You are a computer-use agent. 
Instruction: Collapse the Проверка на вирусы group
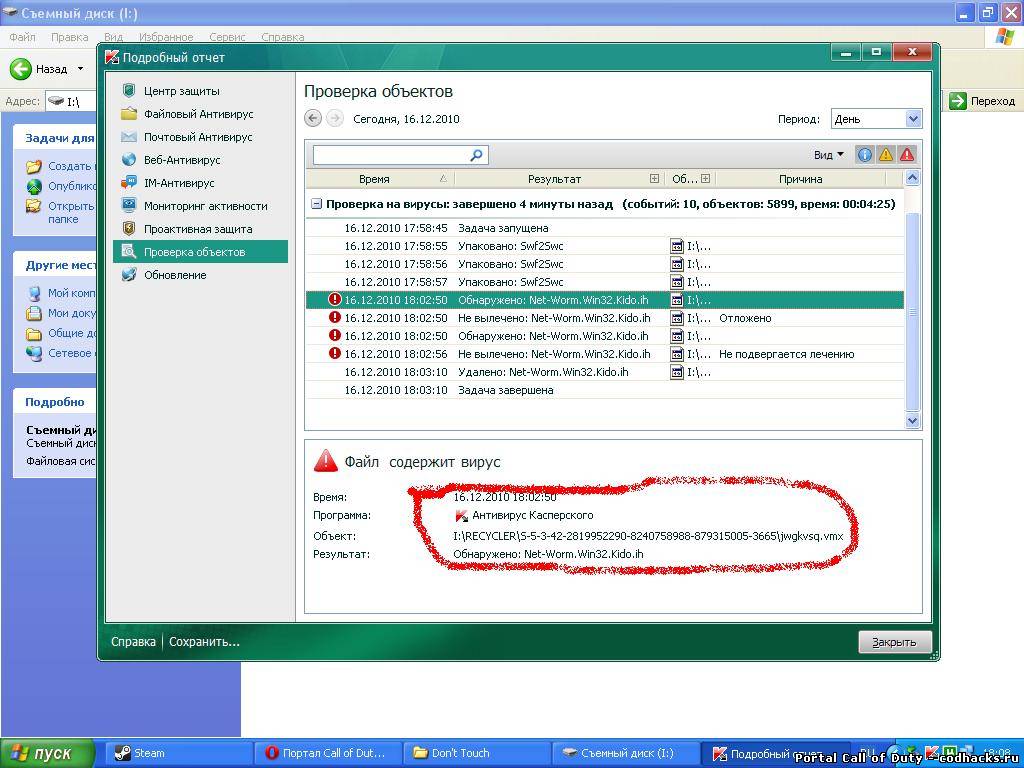(316, 204)
